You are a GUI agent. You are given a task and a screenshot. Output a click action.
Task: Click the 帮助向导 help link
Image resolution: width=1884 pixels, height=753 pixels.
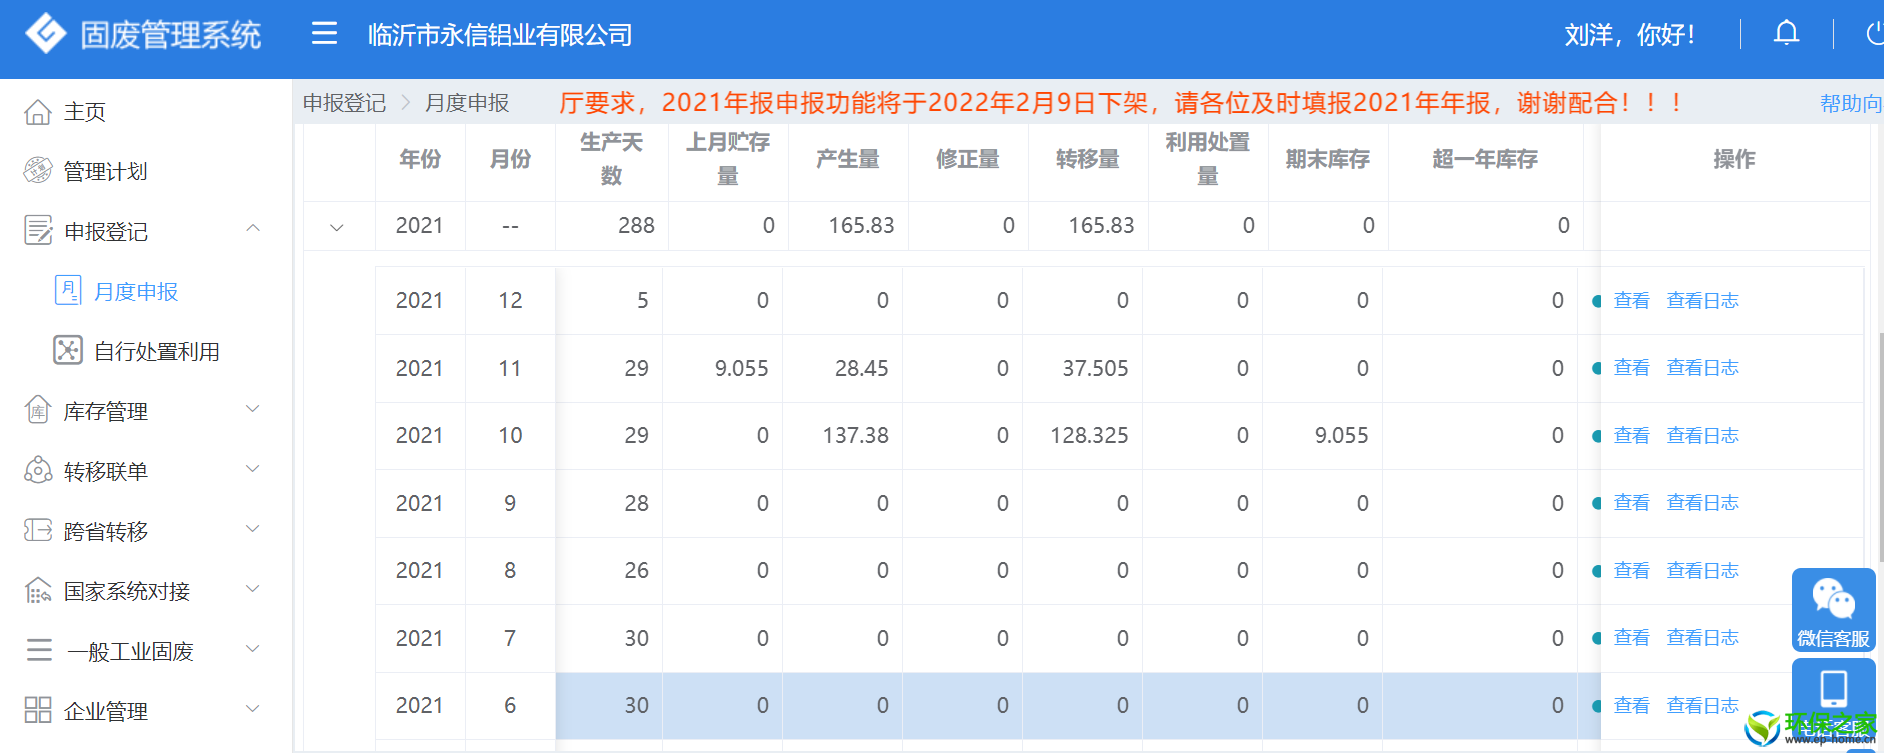pos(1850,103)
